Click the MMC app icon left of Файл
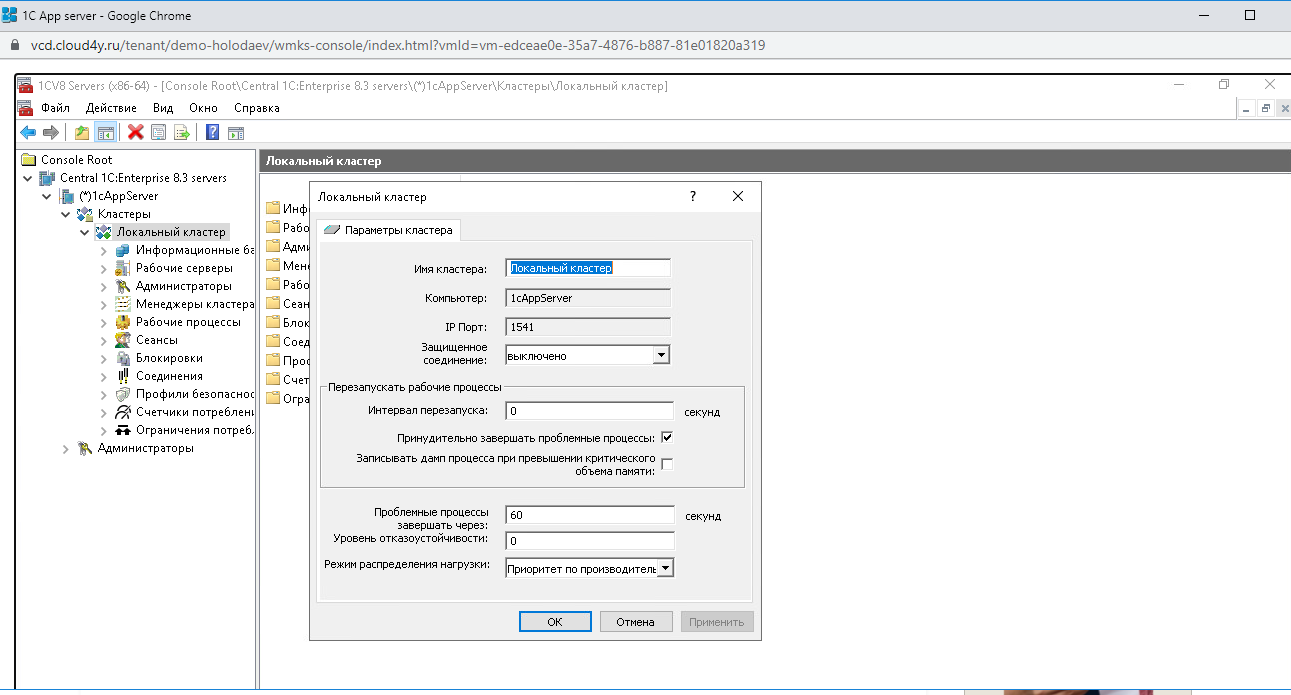Image resolution: width=1291 pixels, height=695 pixels. [x=26, y=108]
